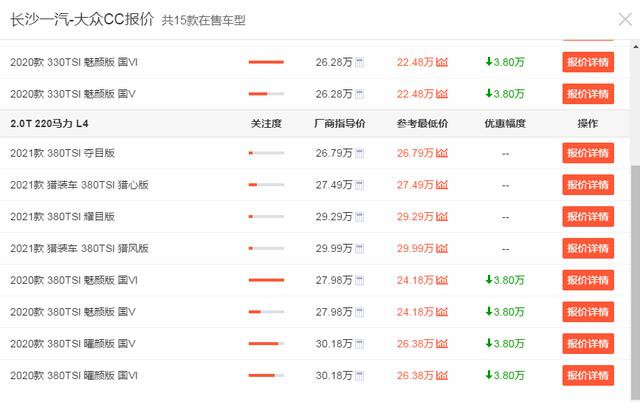Open model 2020款 380TSI 曜颜版 国VI

(74, 376)
